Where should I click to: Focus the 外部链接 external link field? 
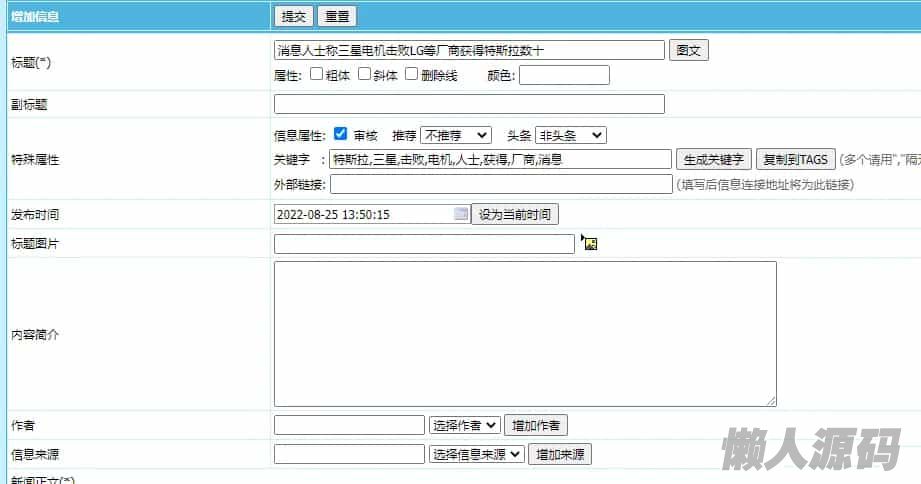(x=501, y=184)
